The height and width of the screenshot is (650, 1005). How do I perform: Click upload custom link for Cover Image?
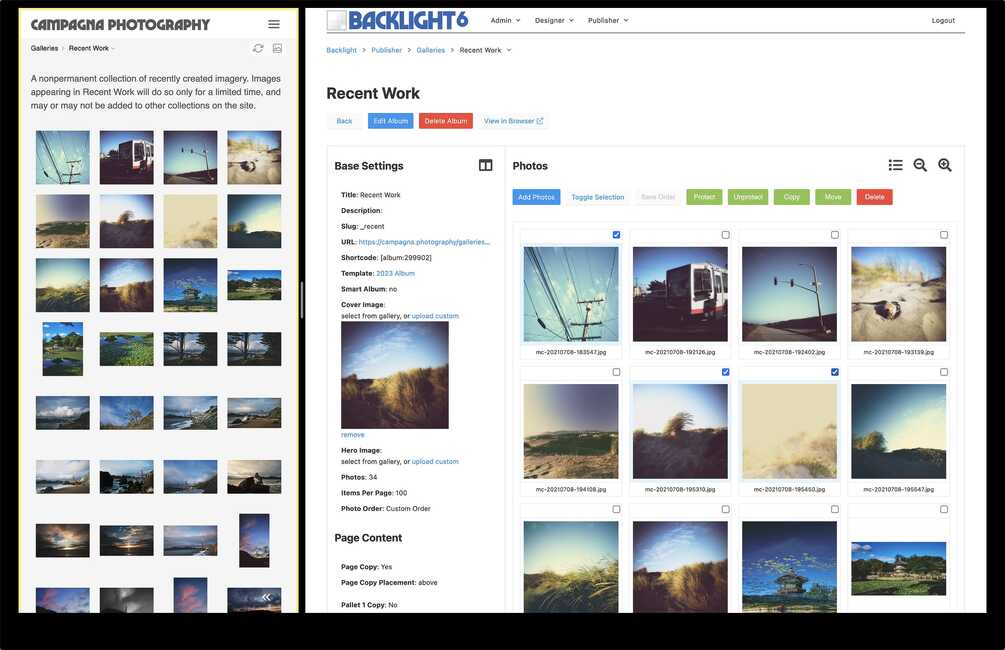coord(435,316)
